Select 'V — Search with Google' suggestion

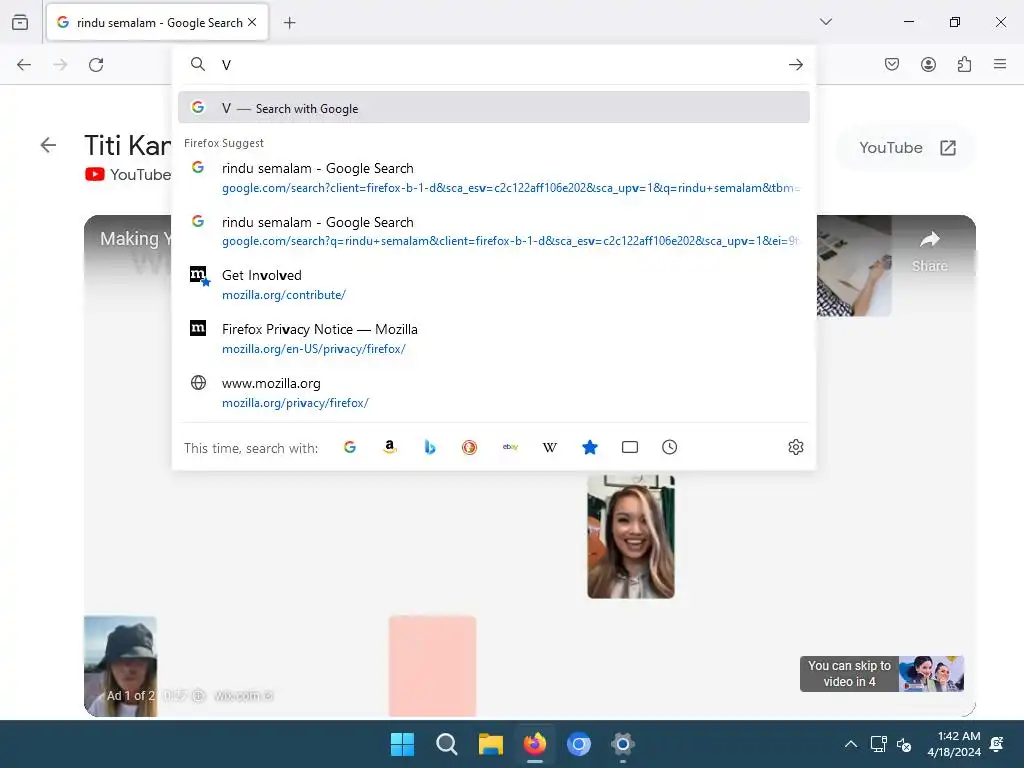(494, 108)
